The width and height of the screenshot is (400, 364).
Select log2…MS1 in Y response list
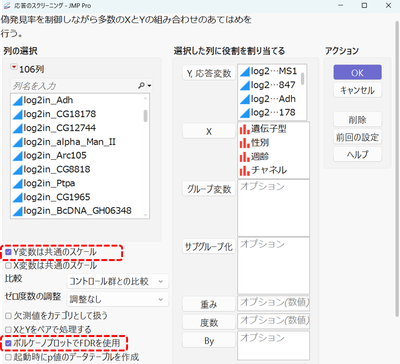(x=269, y=71)
